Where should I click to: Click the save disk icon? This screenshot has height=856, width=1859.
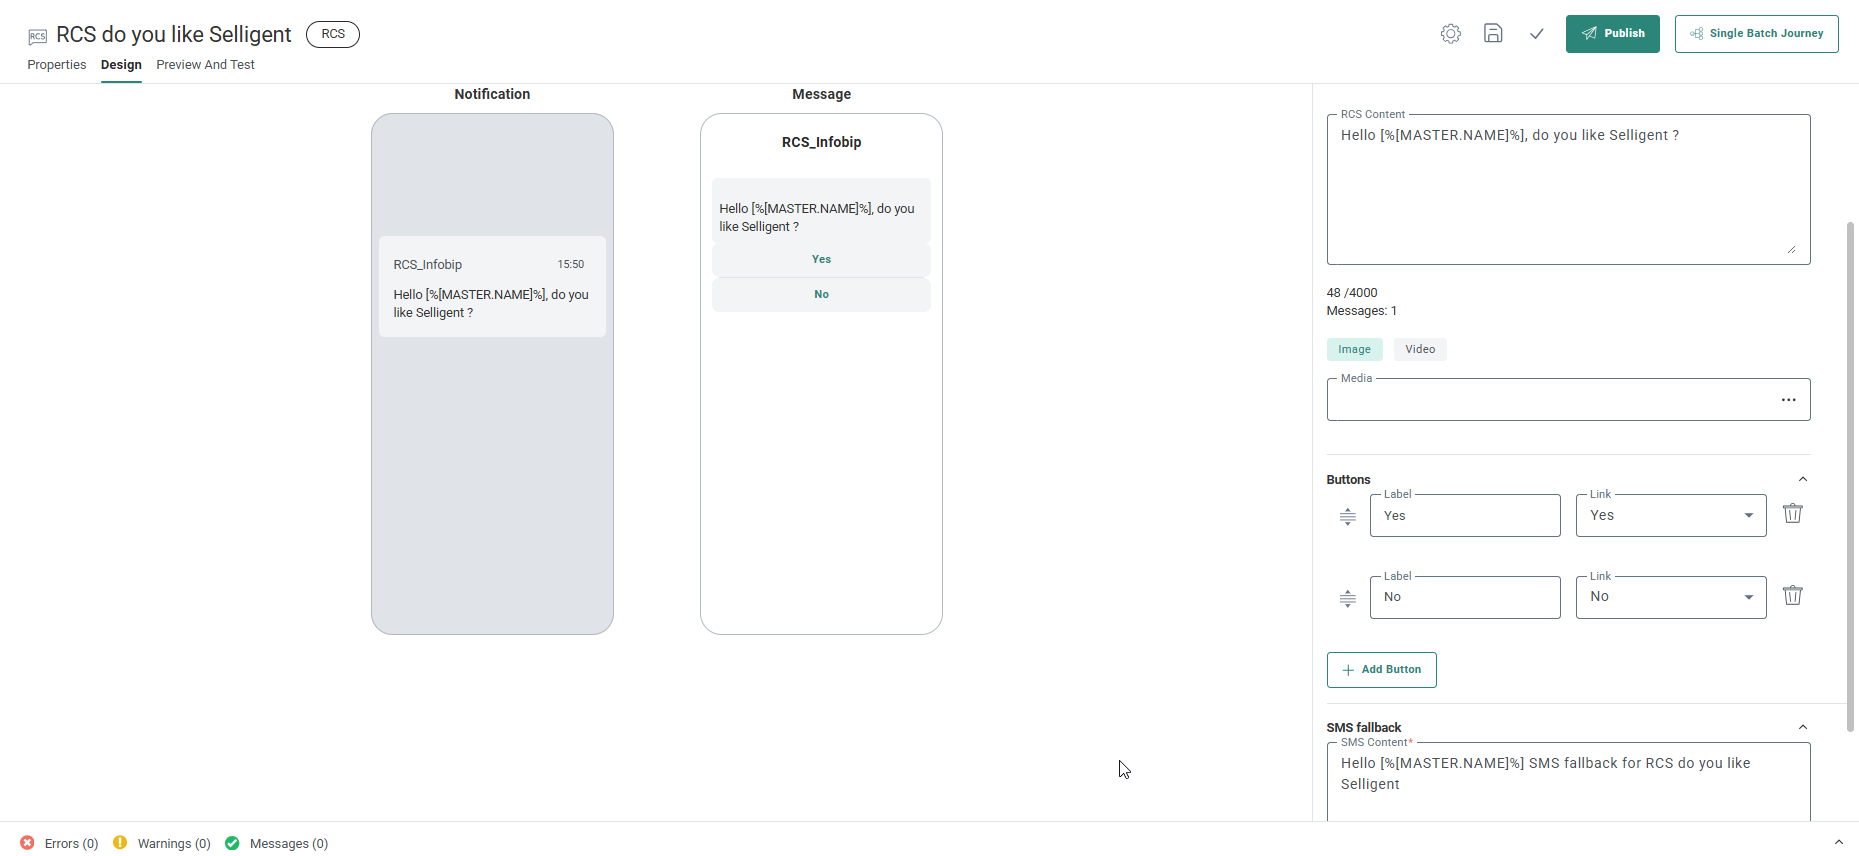1493,34
